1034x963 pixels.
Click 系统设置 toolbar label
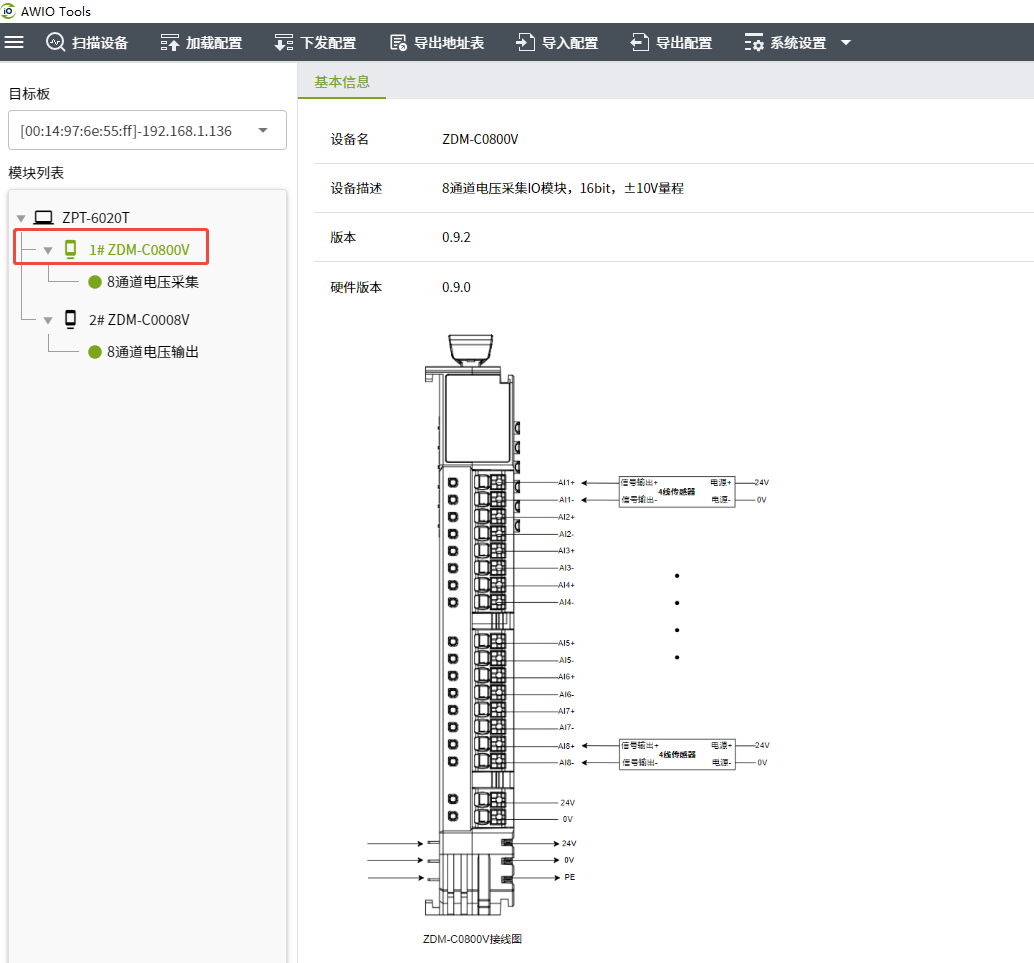click(798, 43)
